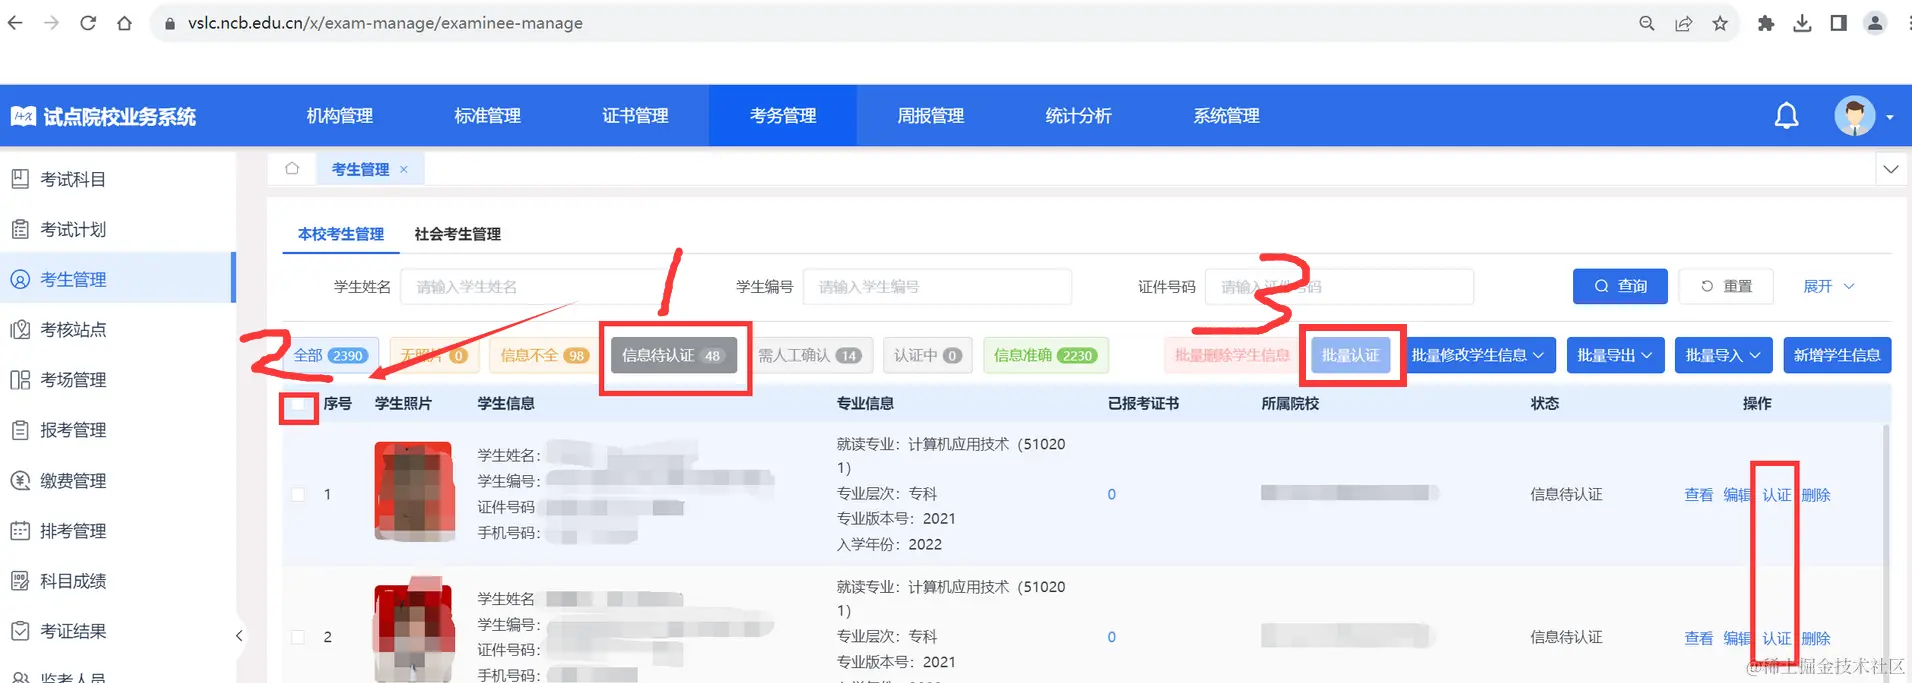1912x683 pixels.
Task: Click the browser back arrow
Action: point(15,23)
